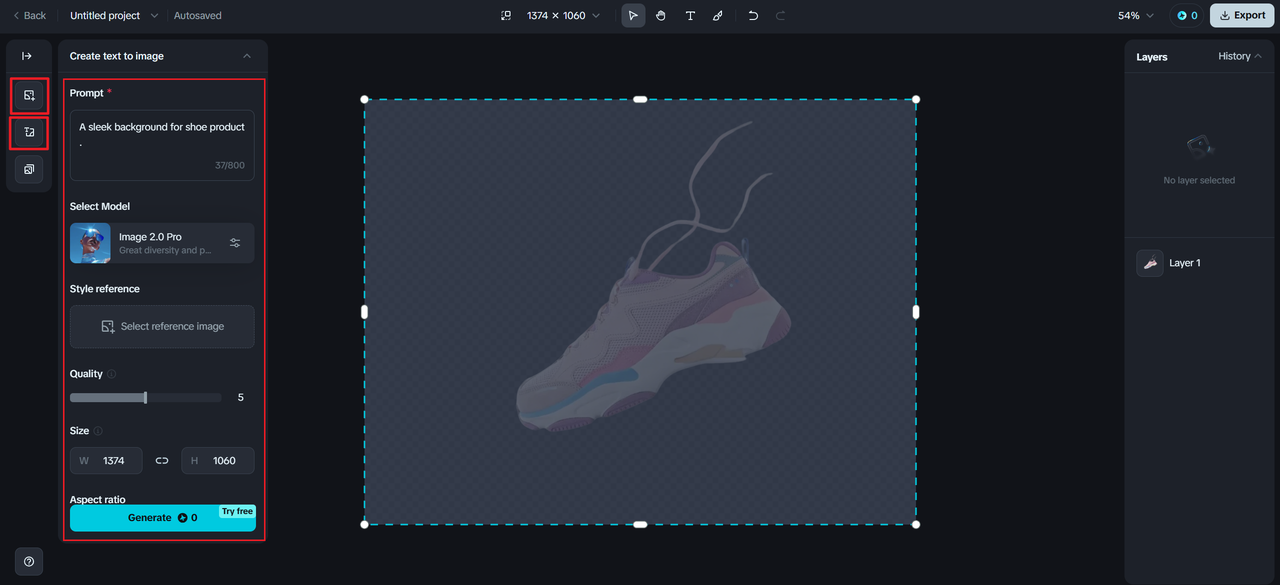Screen dimensions: 1280x585
Task: Select the Text tool
Action: [690, 16]
